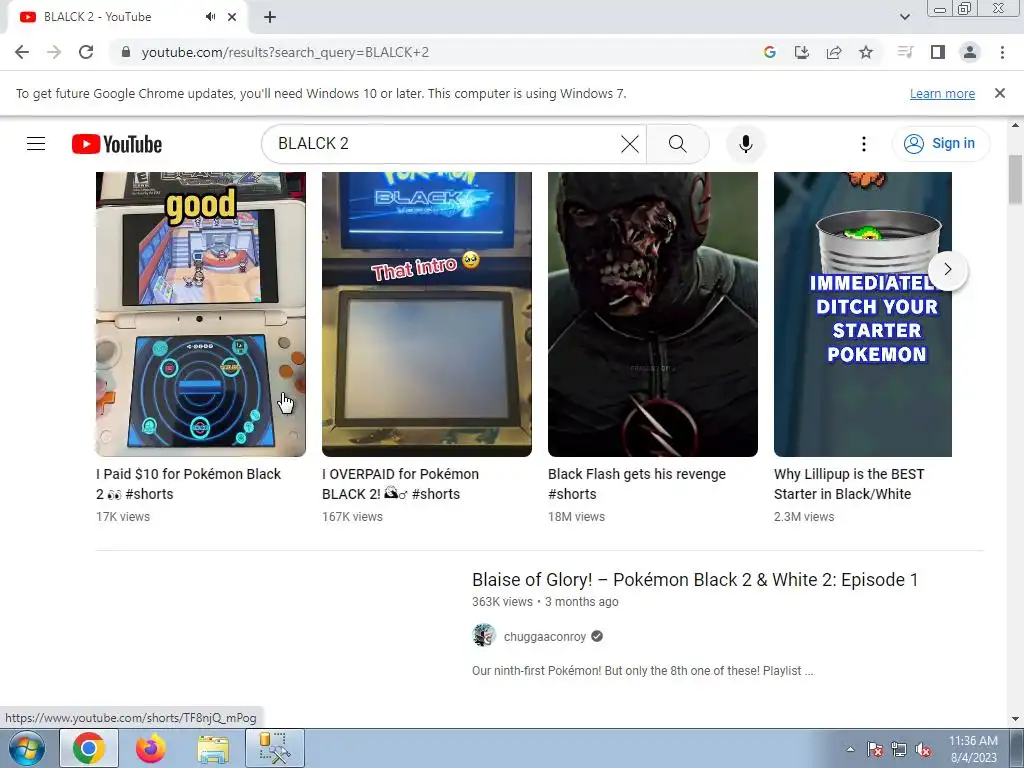
Task: Click the address bar URL
Action: 285,52
